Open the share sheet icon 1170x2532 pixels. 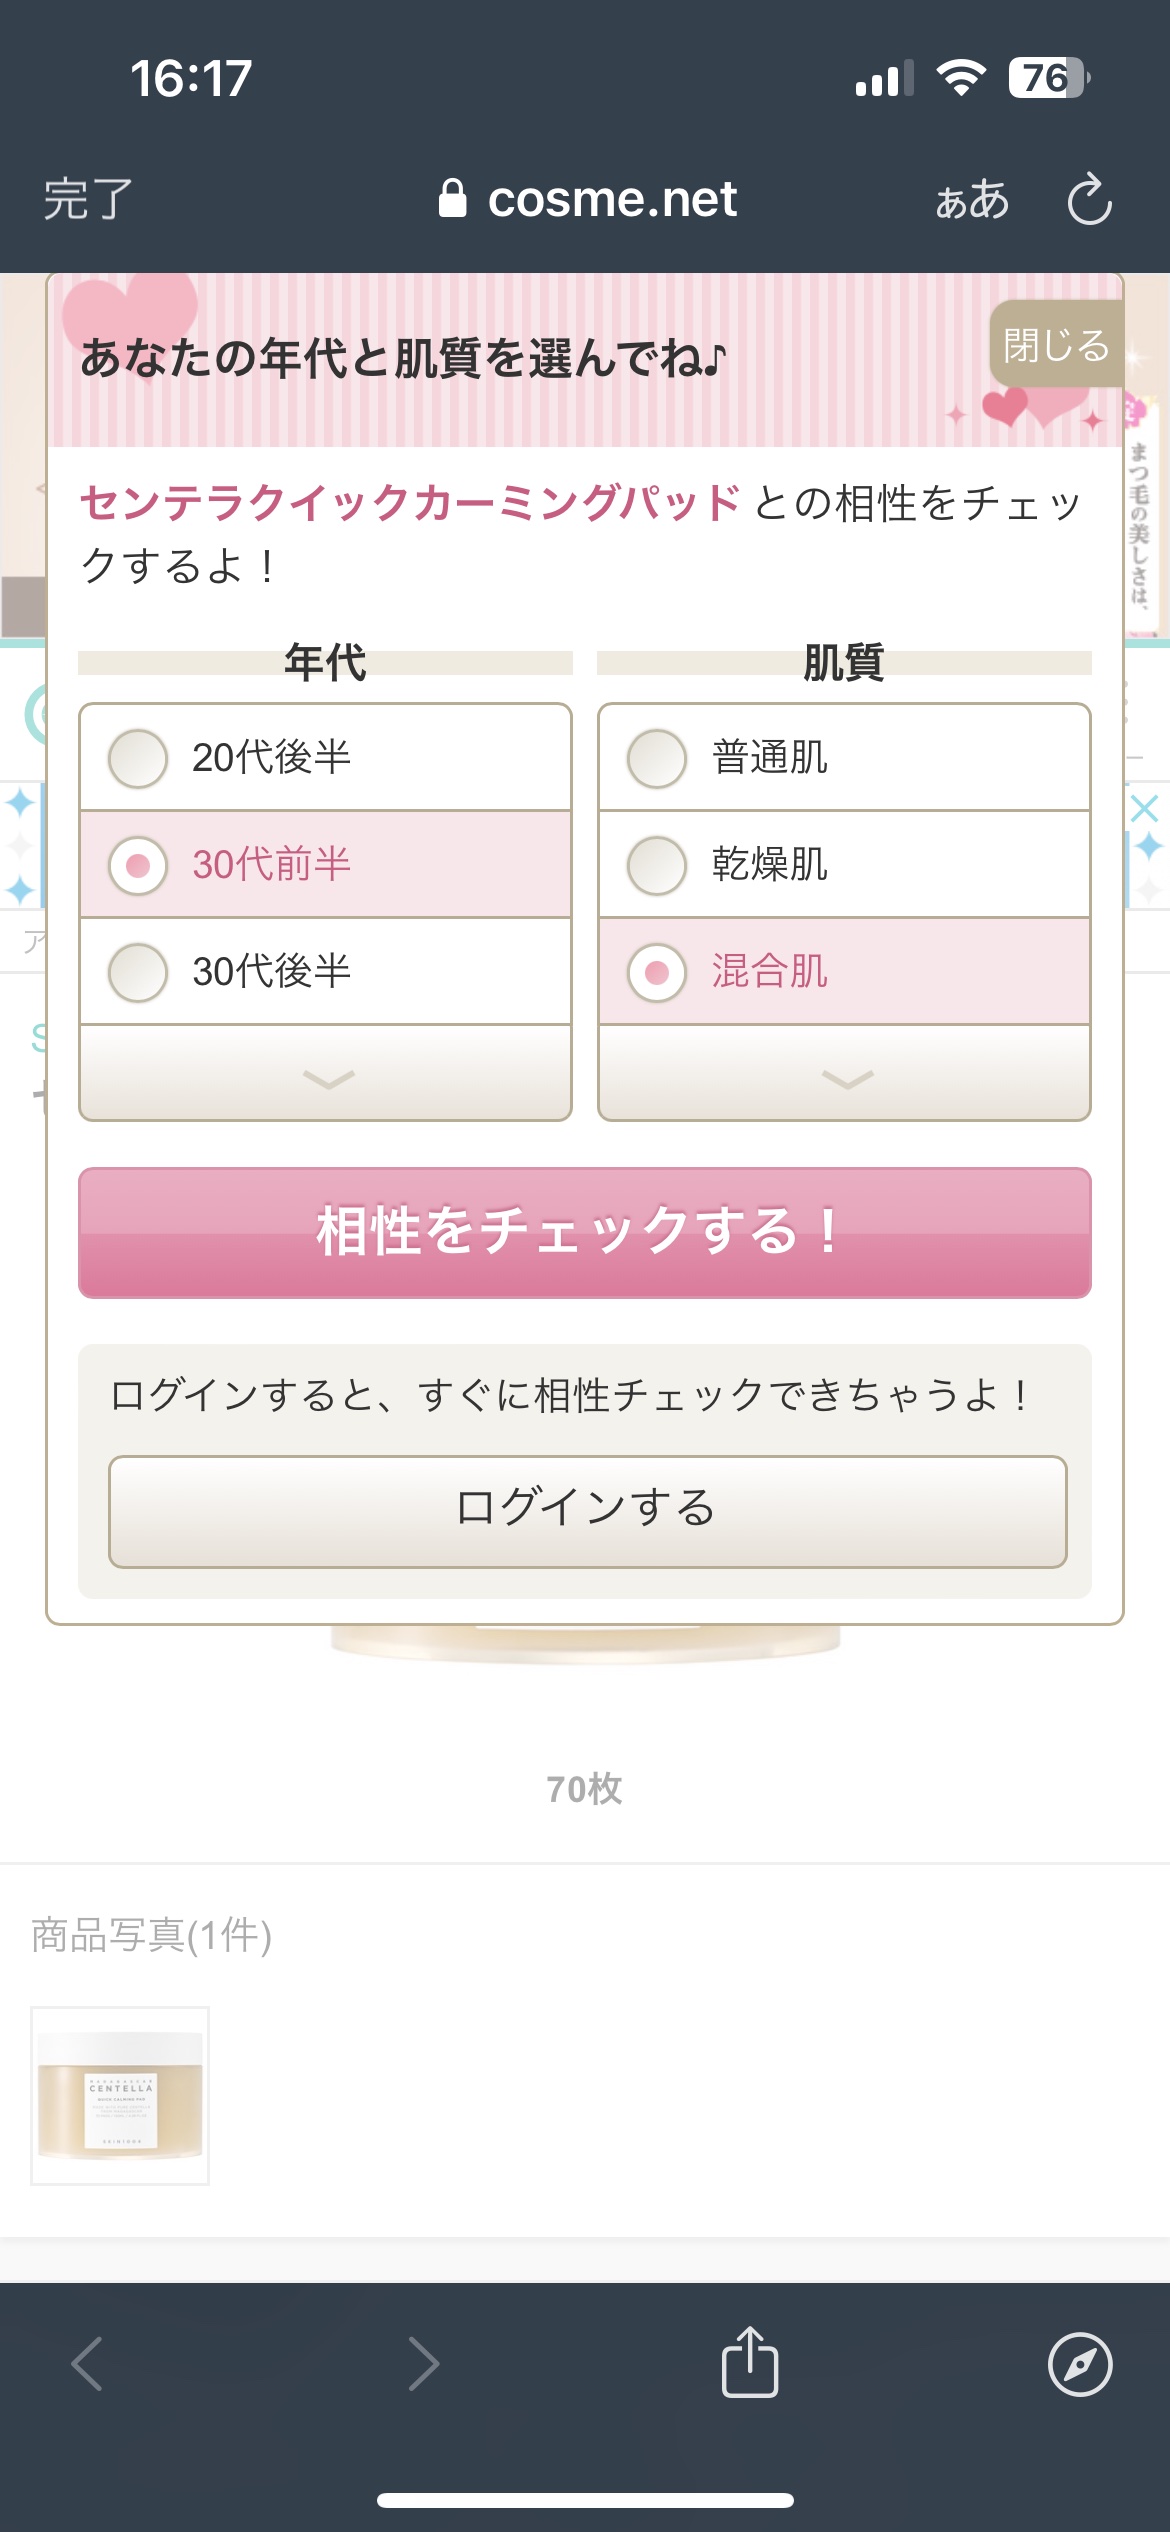coord(750,2362)
